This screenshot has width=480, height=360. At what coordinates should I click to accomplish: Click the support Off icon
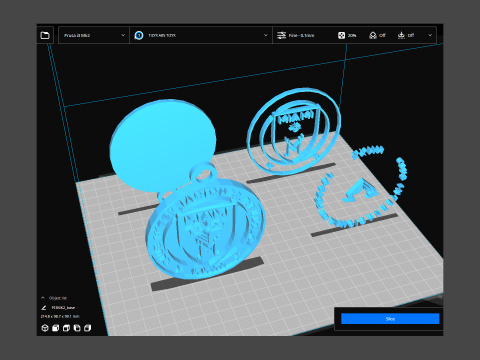[373, 35]
